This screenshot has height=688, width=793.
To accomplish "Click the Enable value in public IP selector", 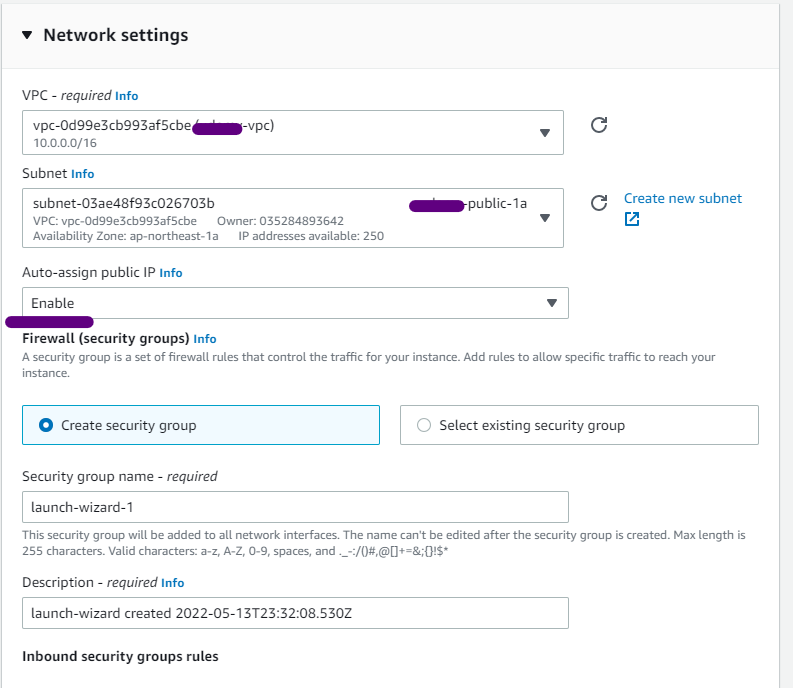I will [53, 303].
